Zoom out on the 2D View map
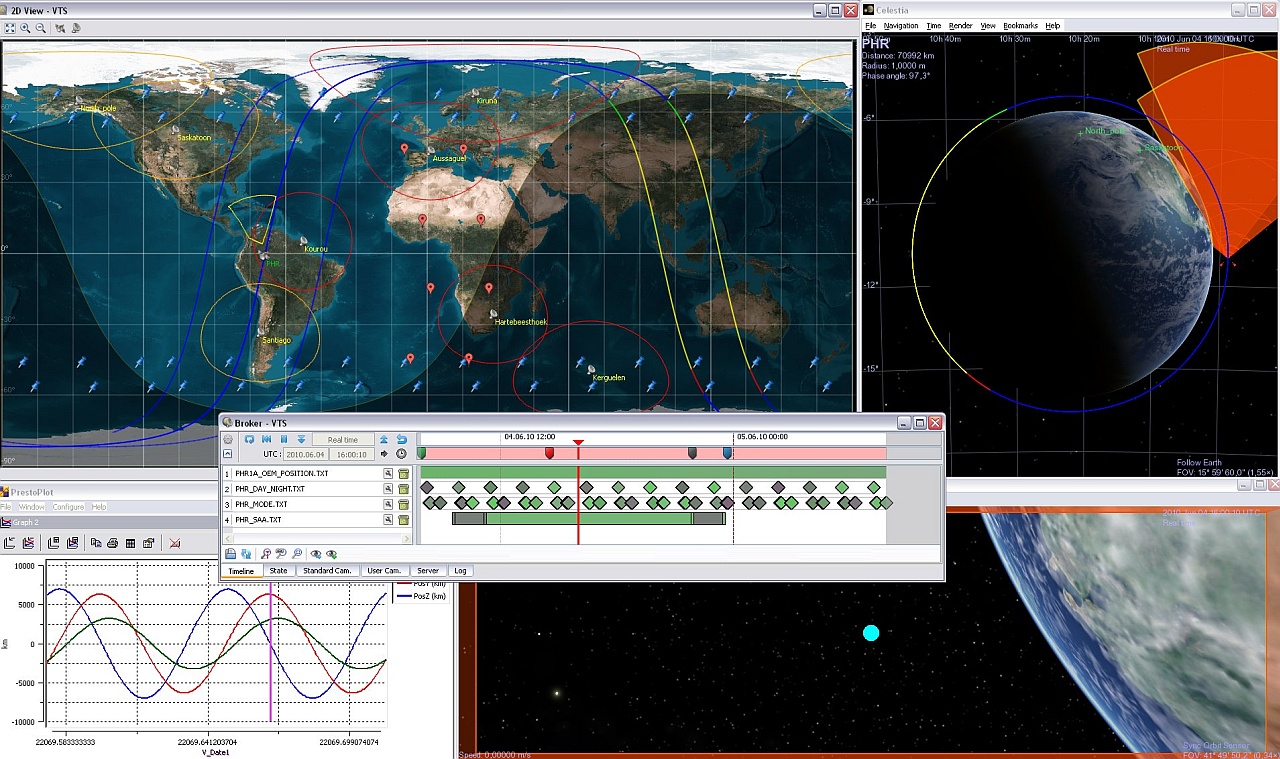 tap(41, 28)
